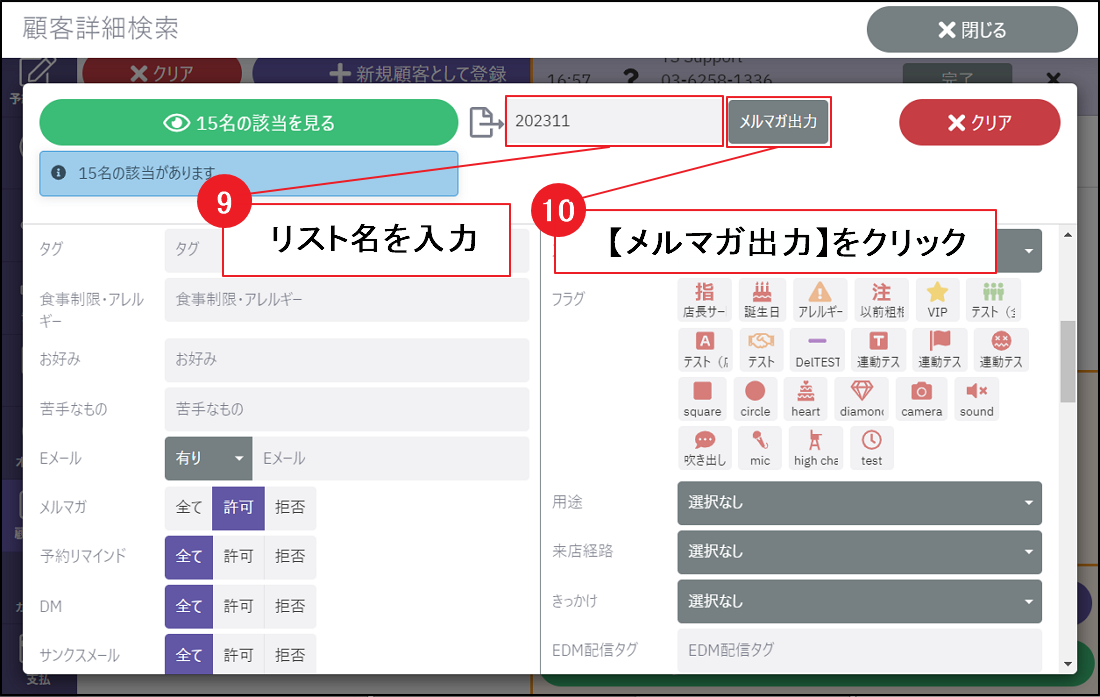Click the clock-shaped test flag
Viewport: 1100px width, 697px height.
872,448
